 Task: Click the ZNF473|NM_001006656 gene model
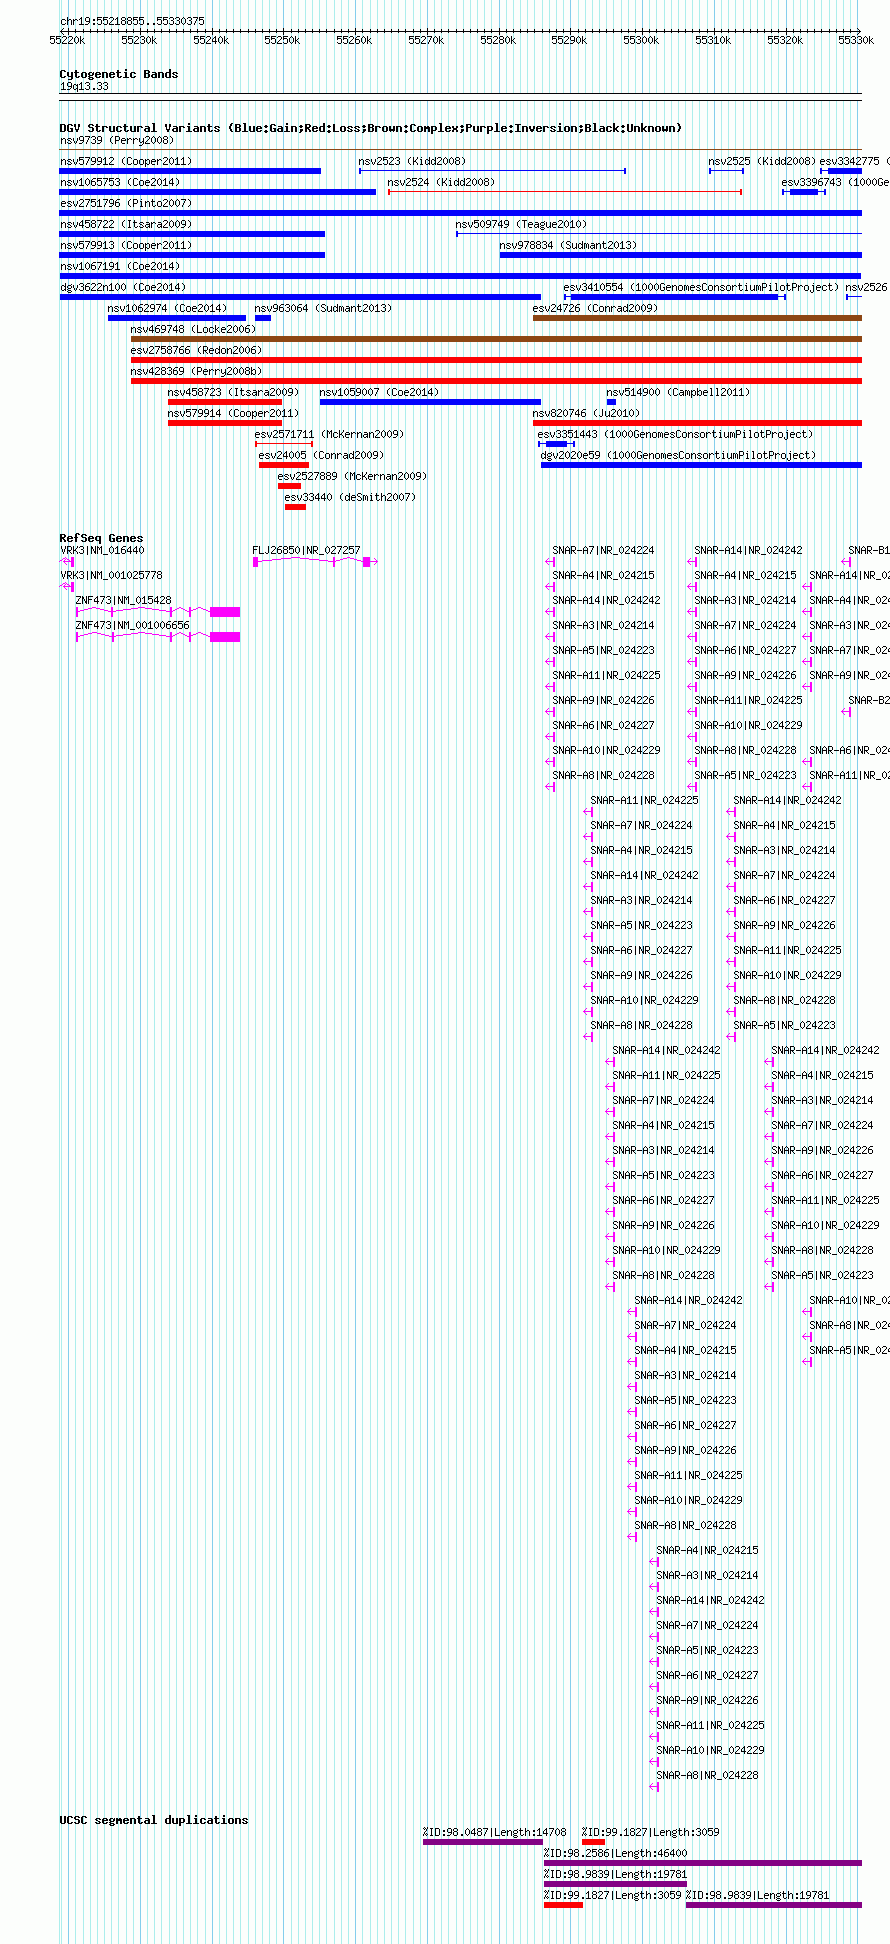pyautogui.click(x=158, y=636)
